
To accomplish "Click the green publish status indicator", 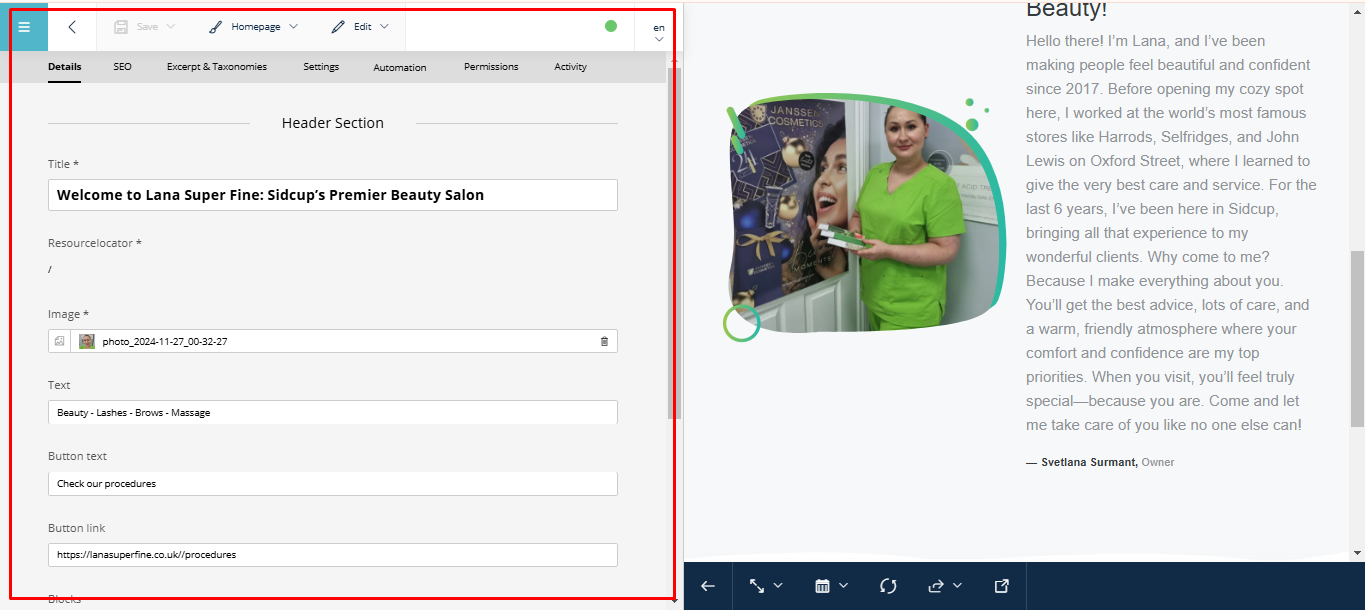I will pos(611,26).
